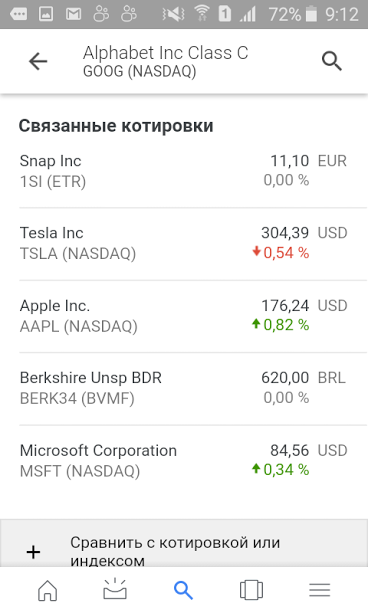Image resolution: width=368 pixels, height=613 pixels.
Task: Open the Snap Inc quote row
Action: point(184,171)
